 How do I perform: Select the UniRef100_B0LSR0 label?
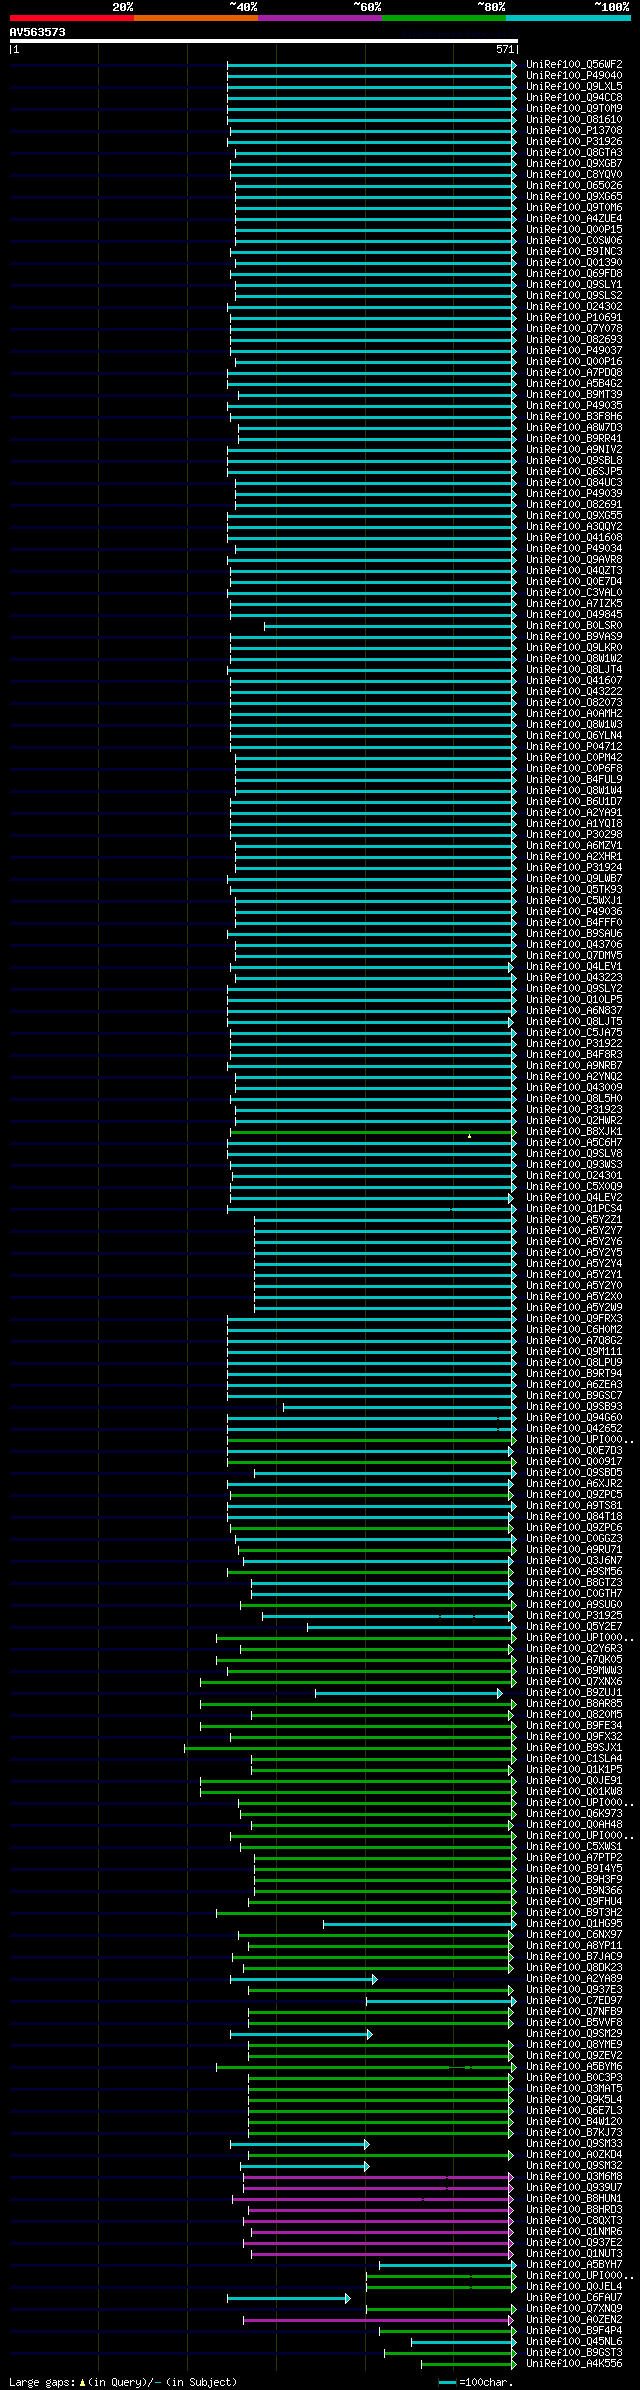tap(574, 625)
